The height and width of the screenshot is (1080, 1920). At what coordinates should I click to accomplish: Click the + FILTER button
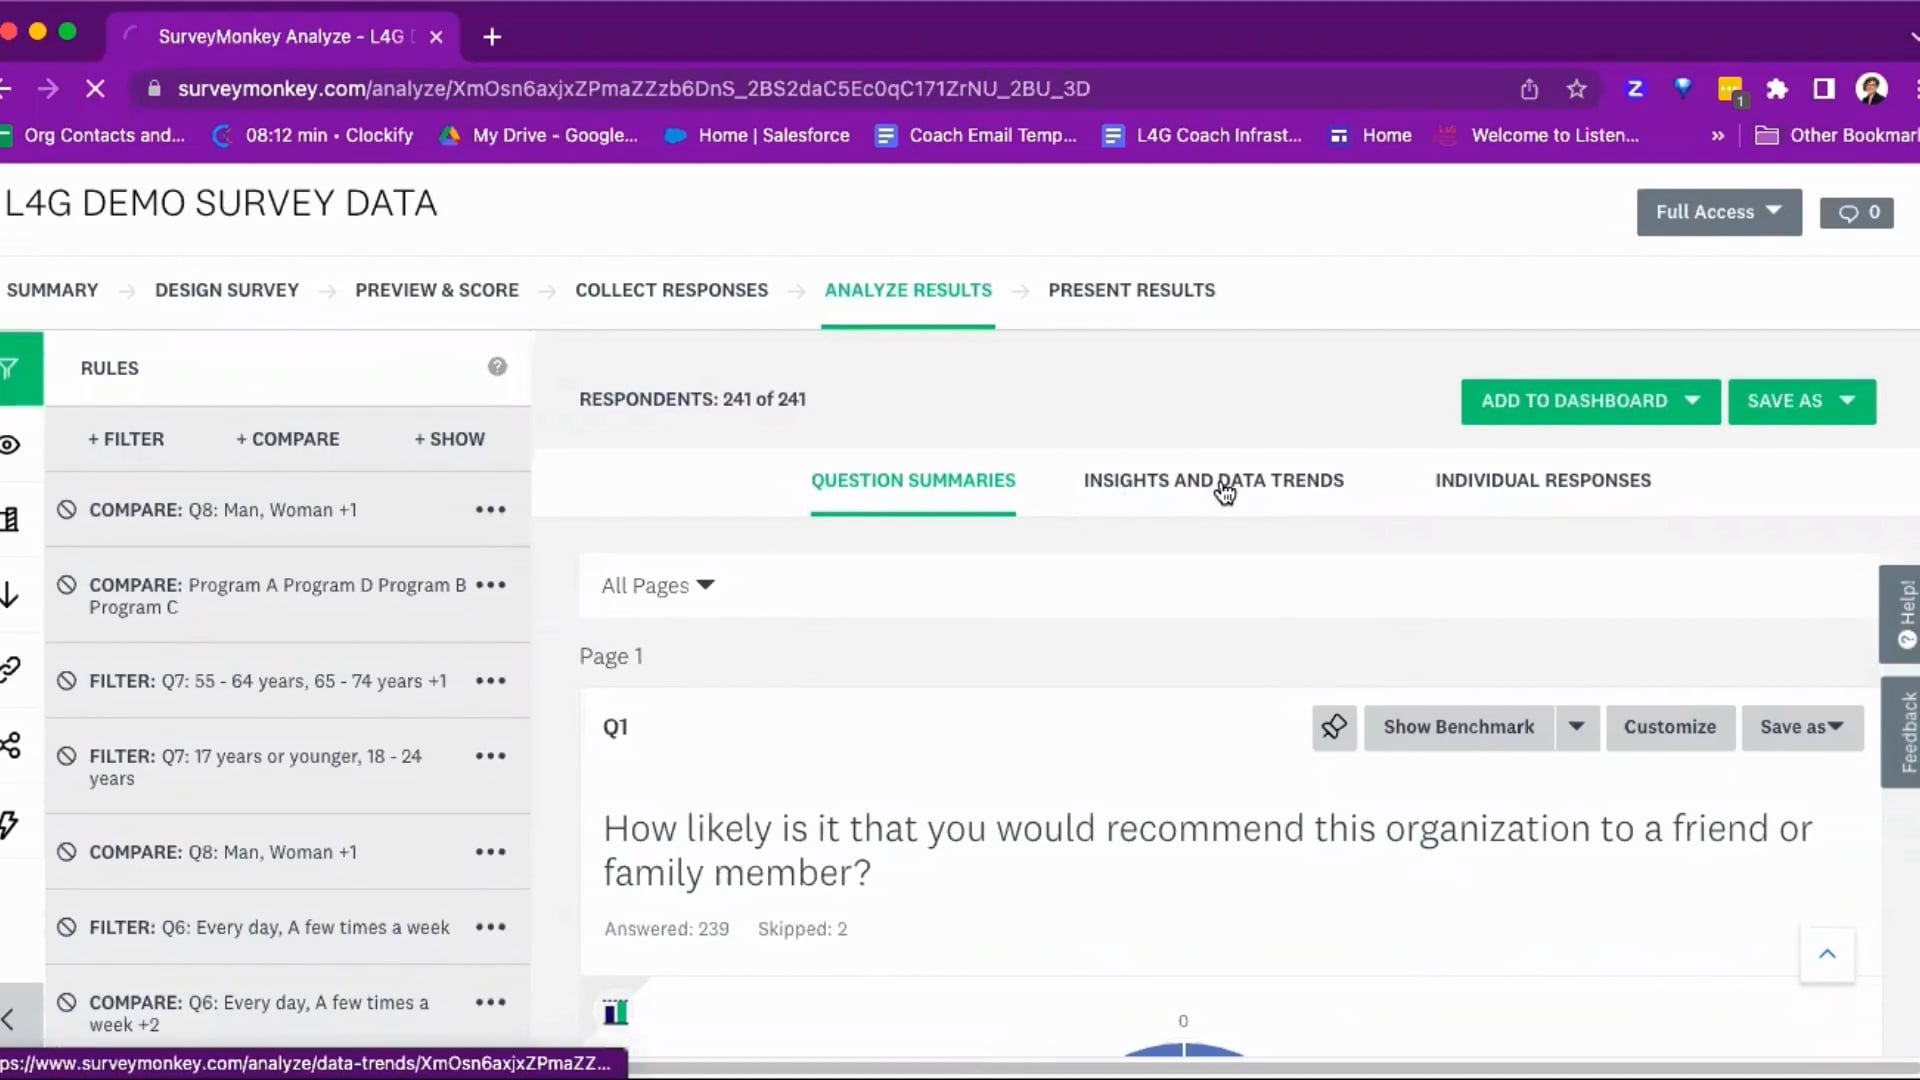pos(126,439)
